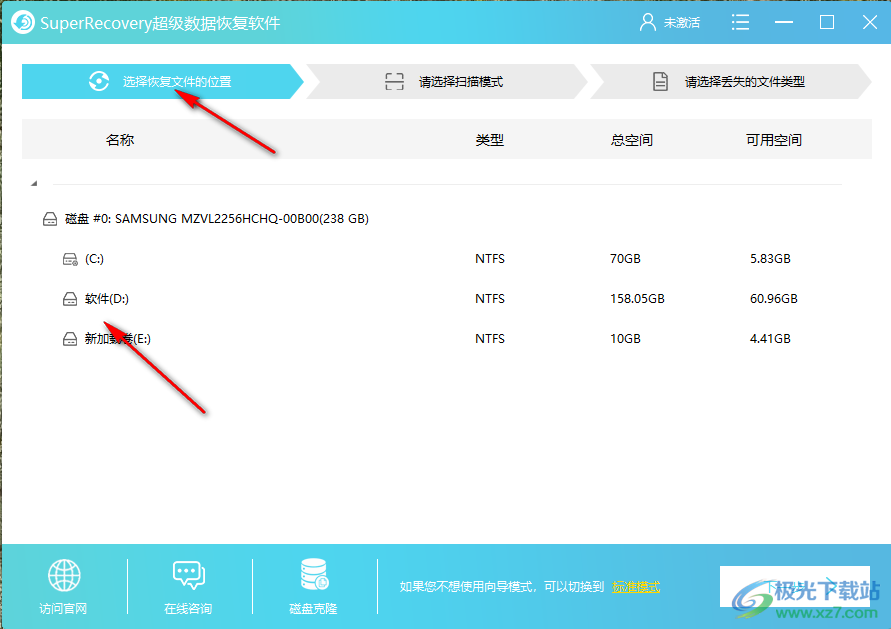This screenshot has width=891, height=629.
Task: Select the 选择恢复文件的位置 step tab
Action: pyautogui.click(x=163, y=81)
